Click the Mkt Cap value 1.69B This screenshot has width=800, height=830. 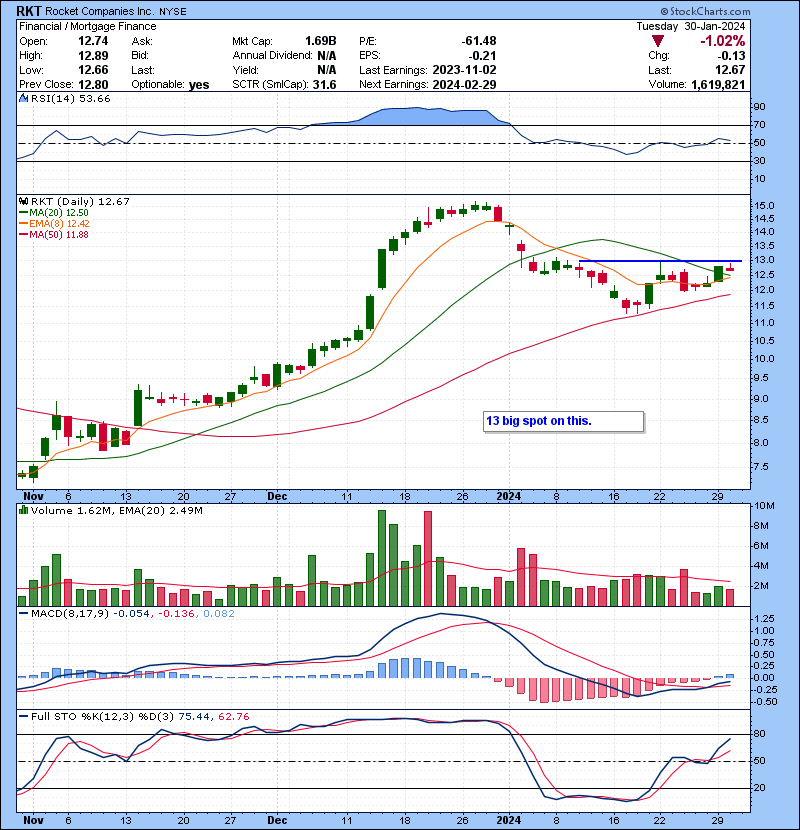tap(320, 41)
